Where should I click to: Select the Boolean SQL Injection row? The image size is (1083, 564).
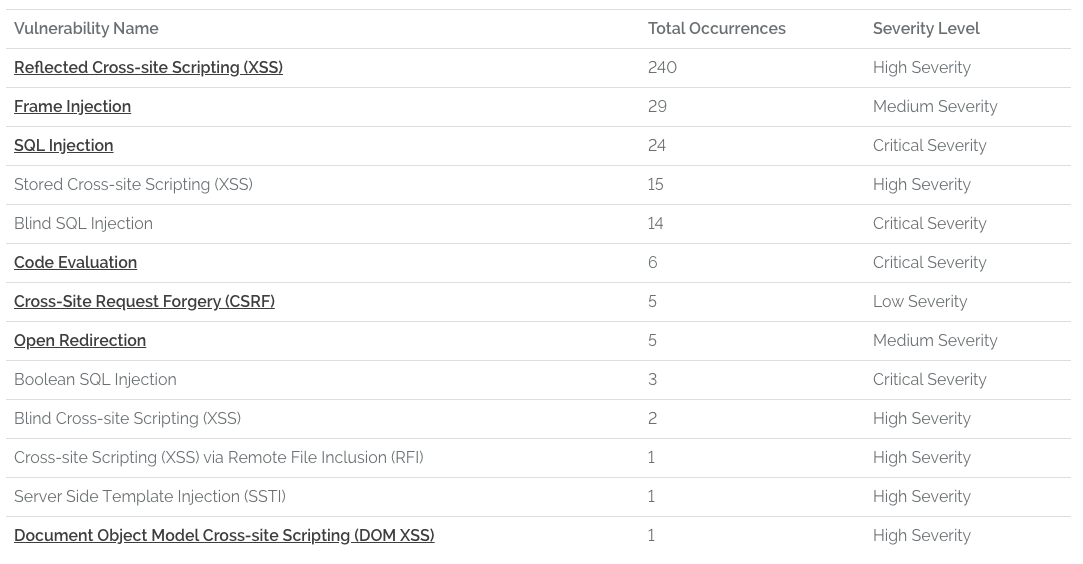click(x=95, y=380)
